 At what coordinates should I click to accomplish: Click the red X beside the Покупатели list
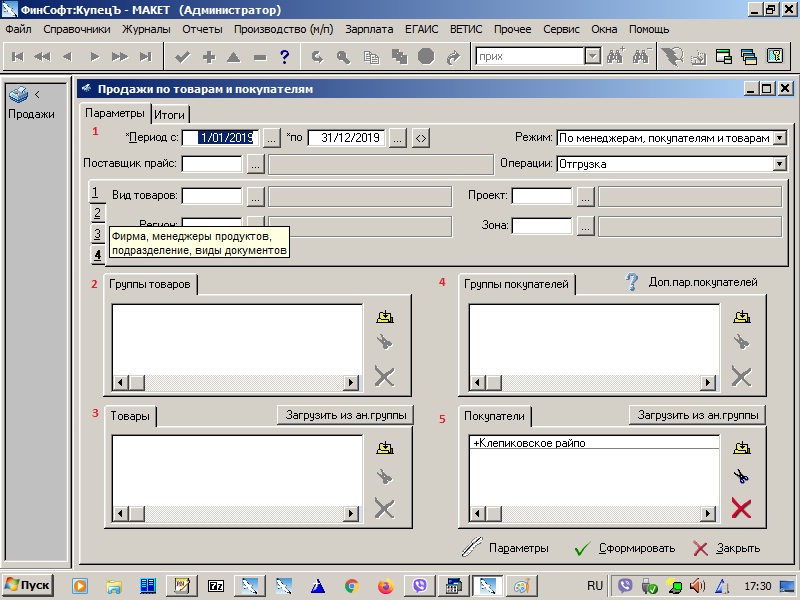point(741,508)
